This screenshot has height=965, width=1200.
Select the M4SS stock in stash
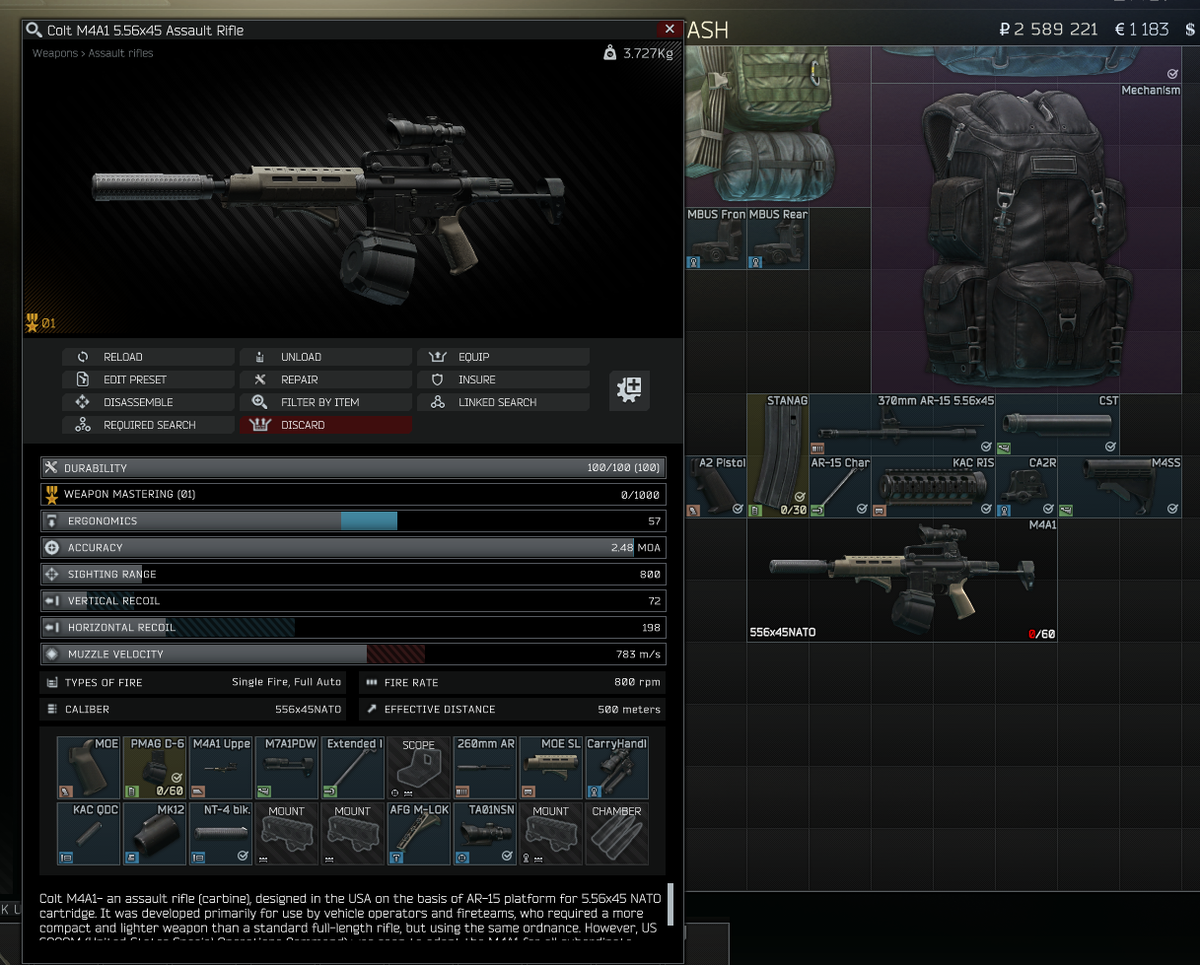coord(1119,486)
